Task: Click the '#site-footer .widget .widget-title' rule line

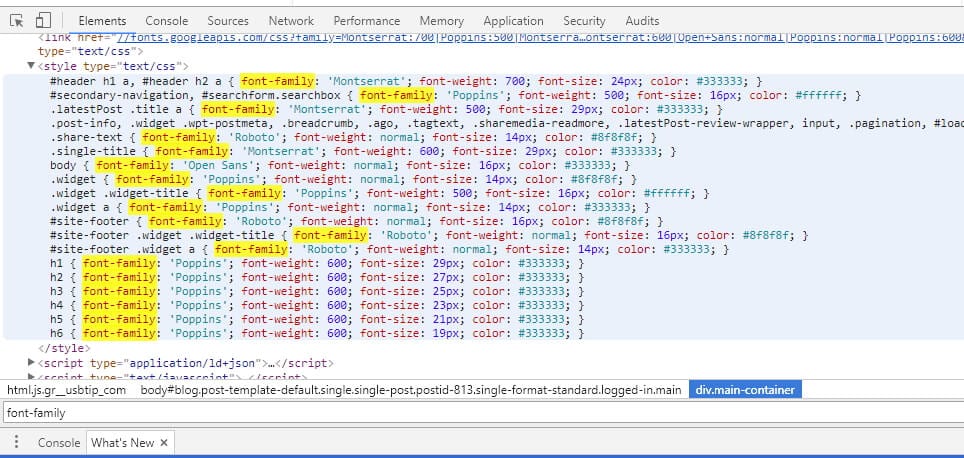Action: pyautogui.click(x=429, y=235)
